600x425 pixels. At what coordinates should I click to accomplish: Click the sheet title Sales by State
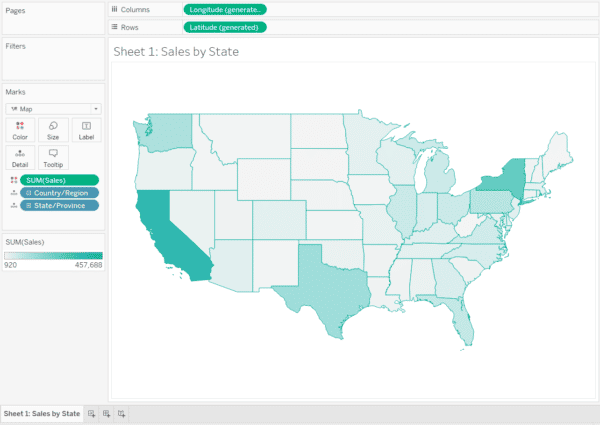click(175, 51)
